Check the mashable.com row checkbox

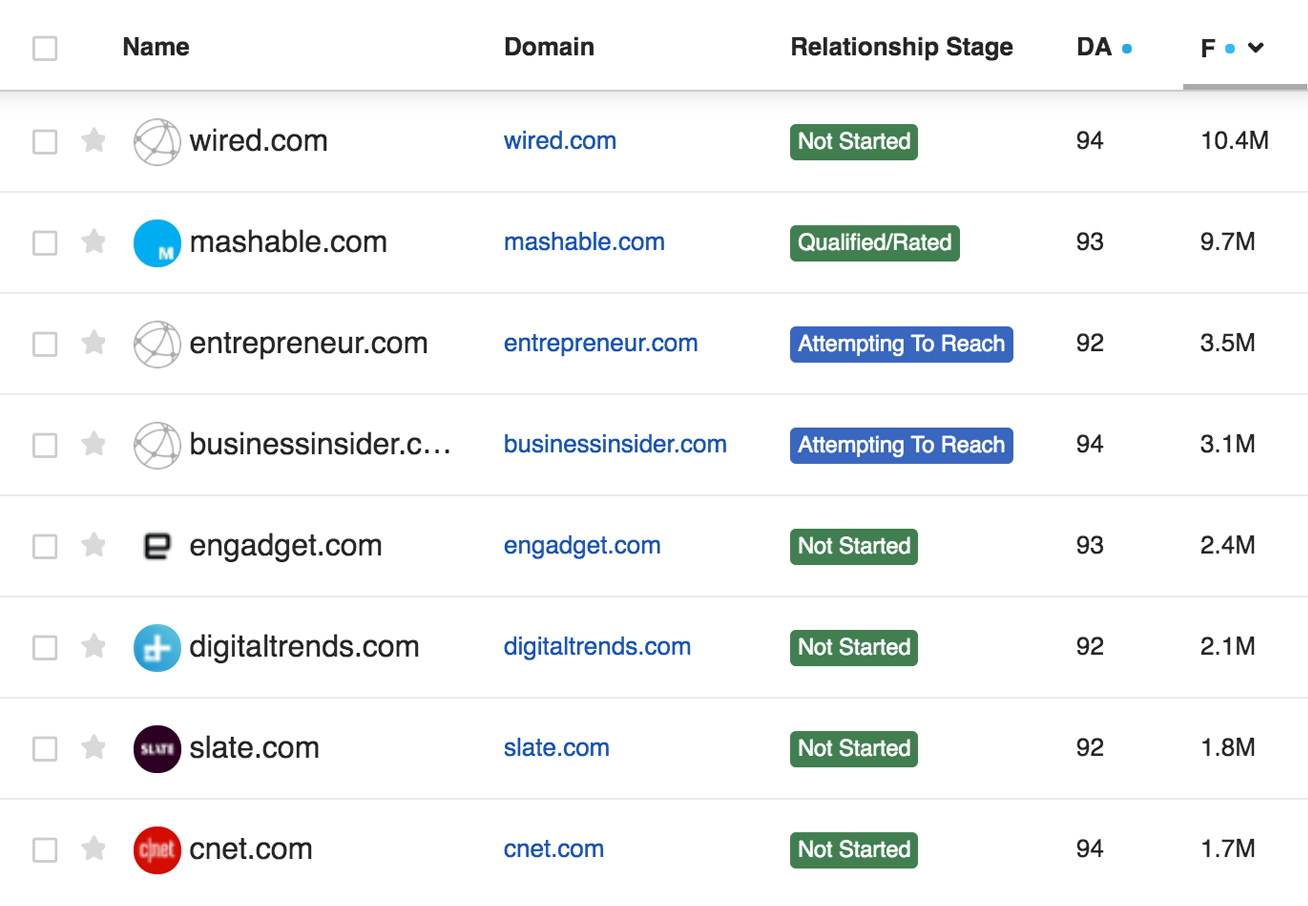(x=45, y=243)
